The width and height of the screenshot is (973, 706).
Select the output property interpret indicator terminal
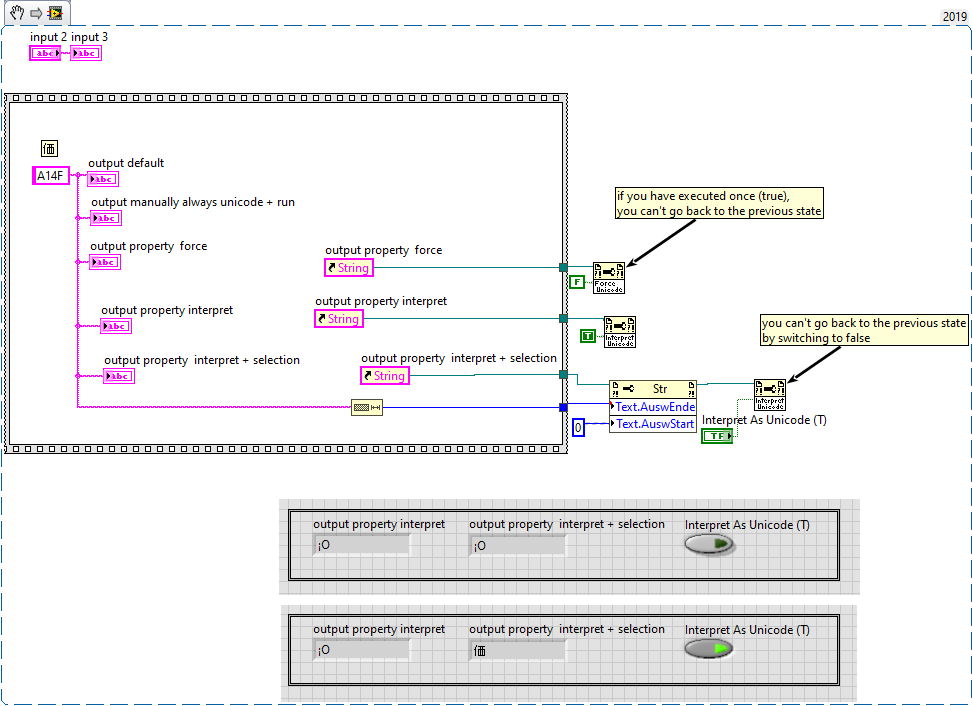pyautogui.click(x=116, y=326)
